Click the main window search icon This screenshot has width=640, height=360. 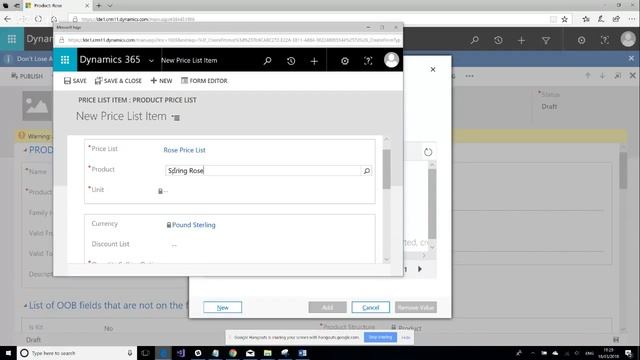point(475,40)
